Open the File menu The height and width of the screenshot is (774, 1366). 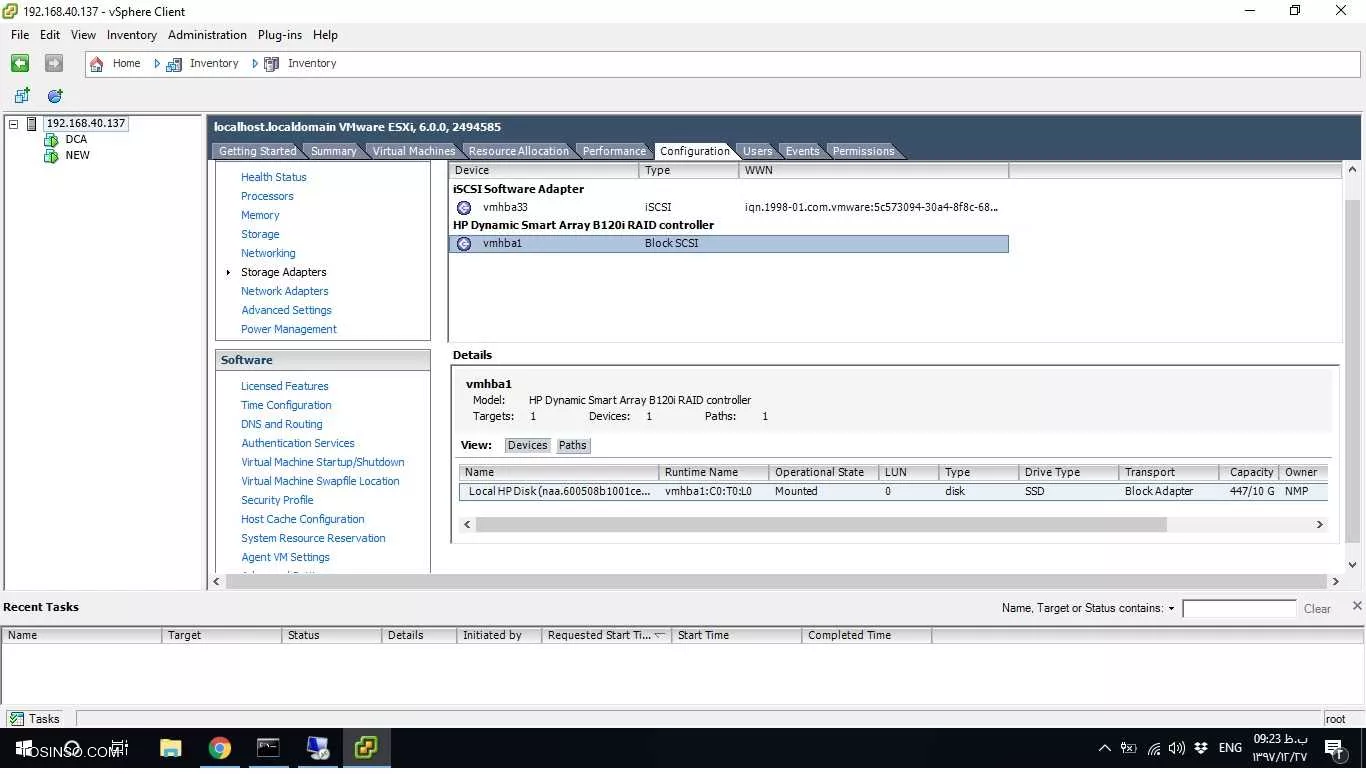coord(20,35)
